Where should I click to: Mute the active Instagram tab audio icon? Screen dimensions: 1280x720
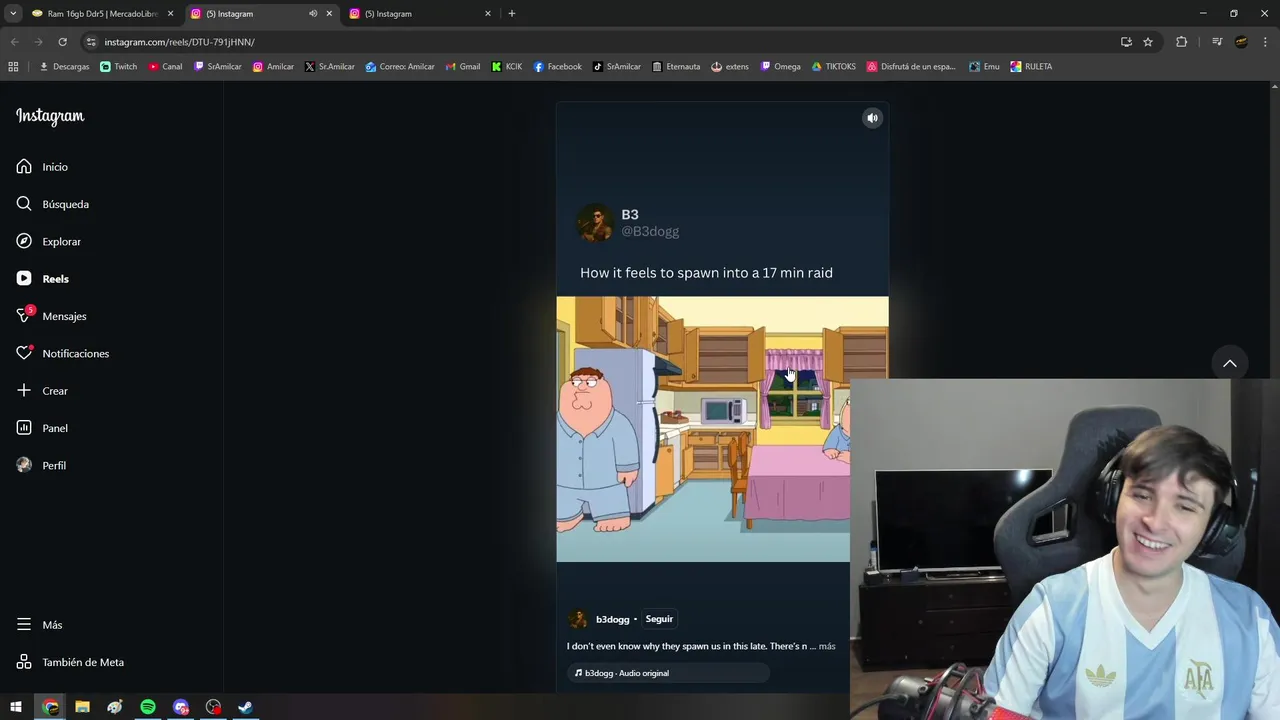coord(313,14)
